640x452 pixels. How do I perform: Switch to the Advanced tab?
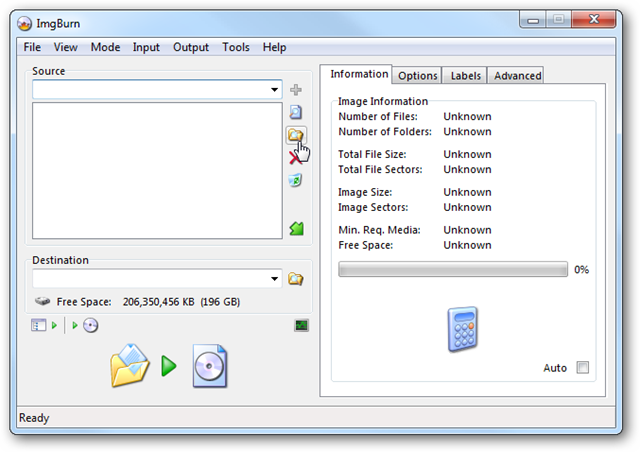(516, 76)
